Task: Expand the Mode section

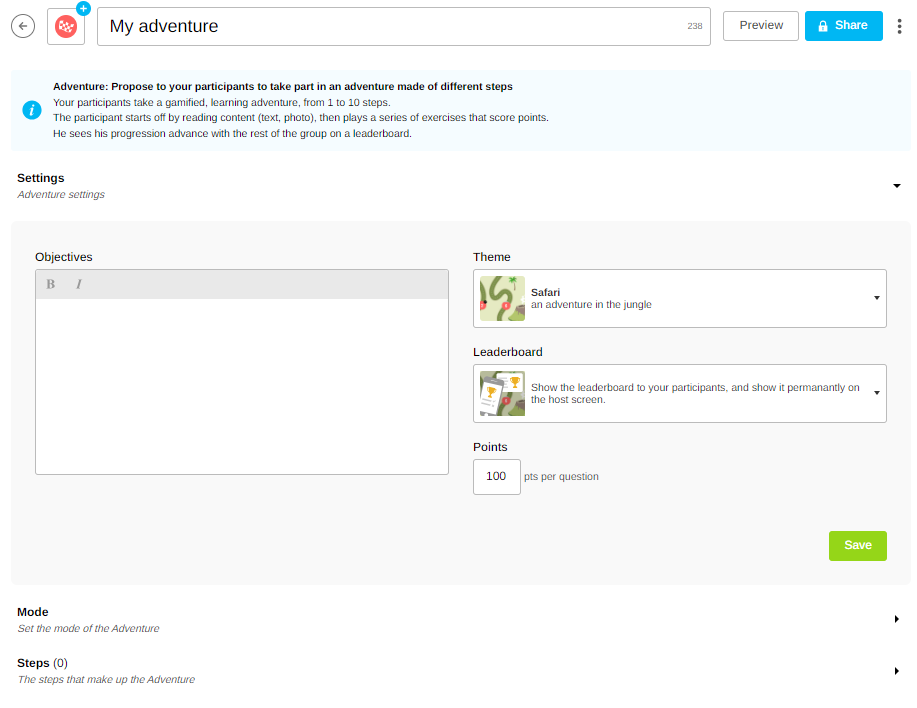Action: (896, 619)
